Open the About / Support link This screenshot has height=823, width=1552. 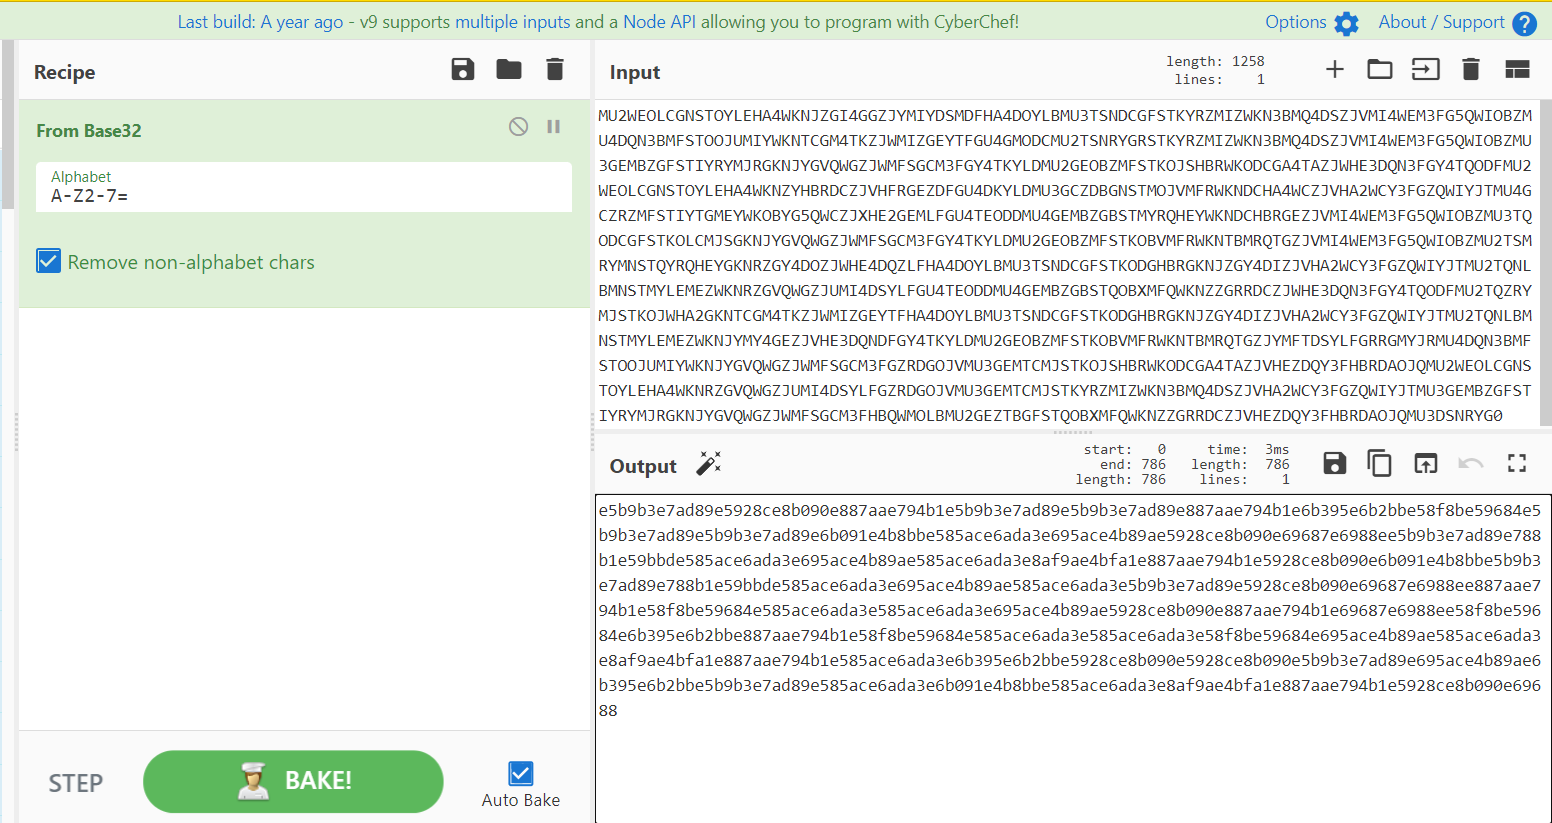click(x=1441, y=22)
